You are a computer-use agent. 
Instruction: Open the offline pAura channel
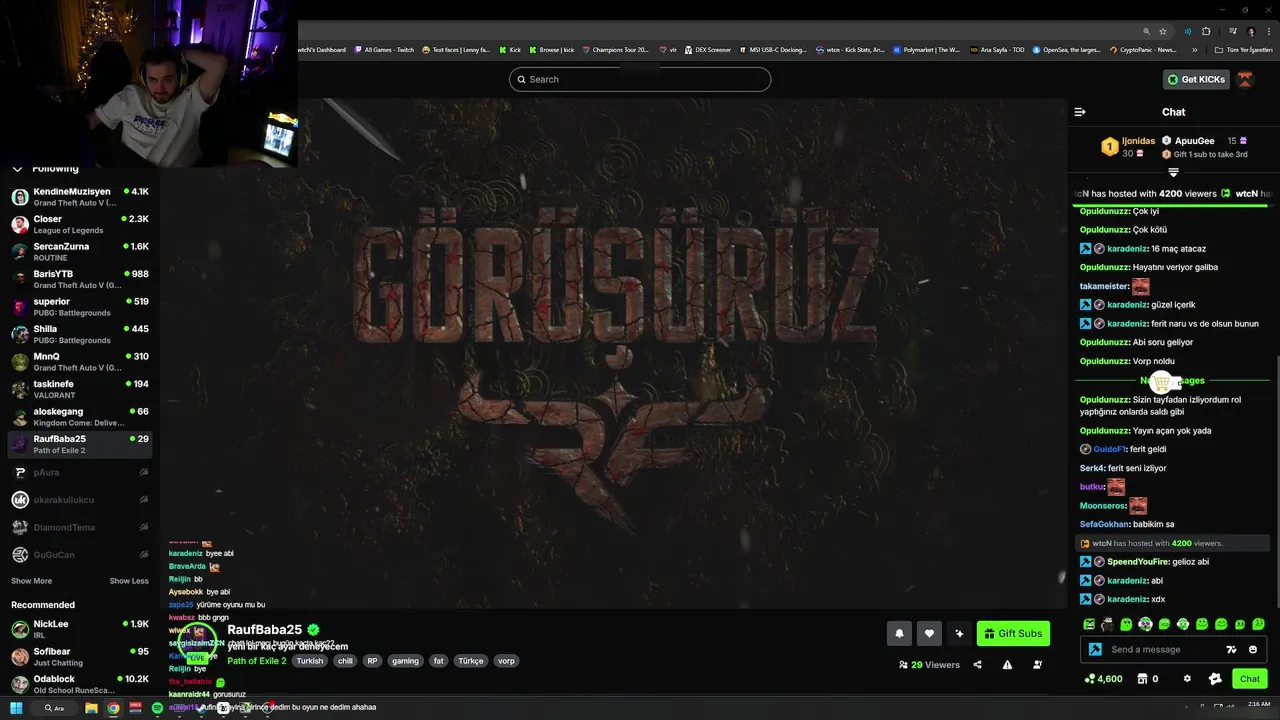tap(80, 472)
